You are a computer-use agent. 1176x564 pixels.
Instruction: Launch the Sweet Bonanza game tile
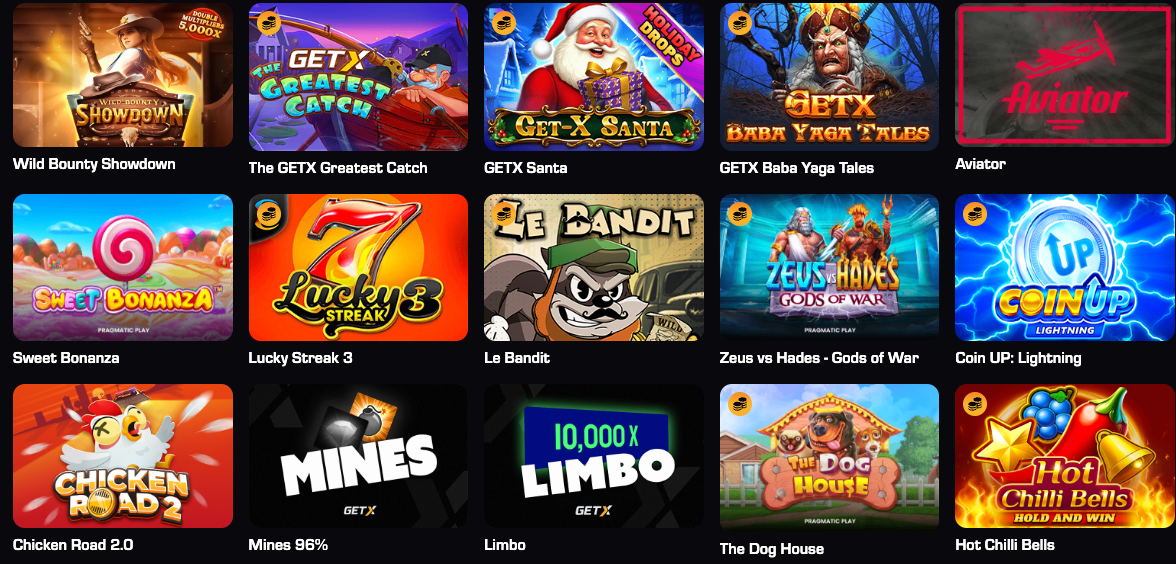click(x=123, y=267)
